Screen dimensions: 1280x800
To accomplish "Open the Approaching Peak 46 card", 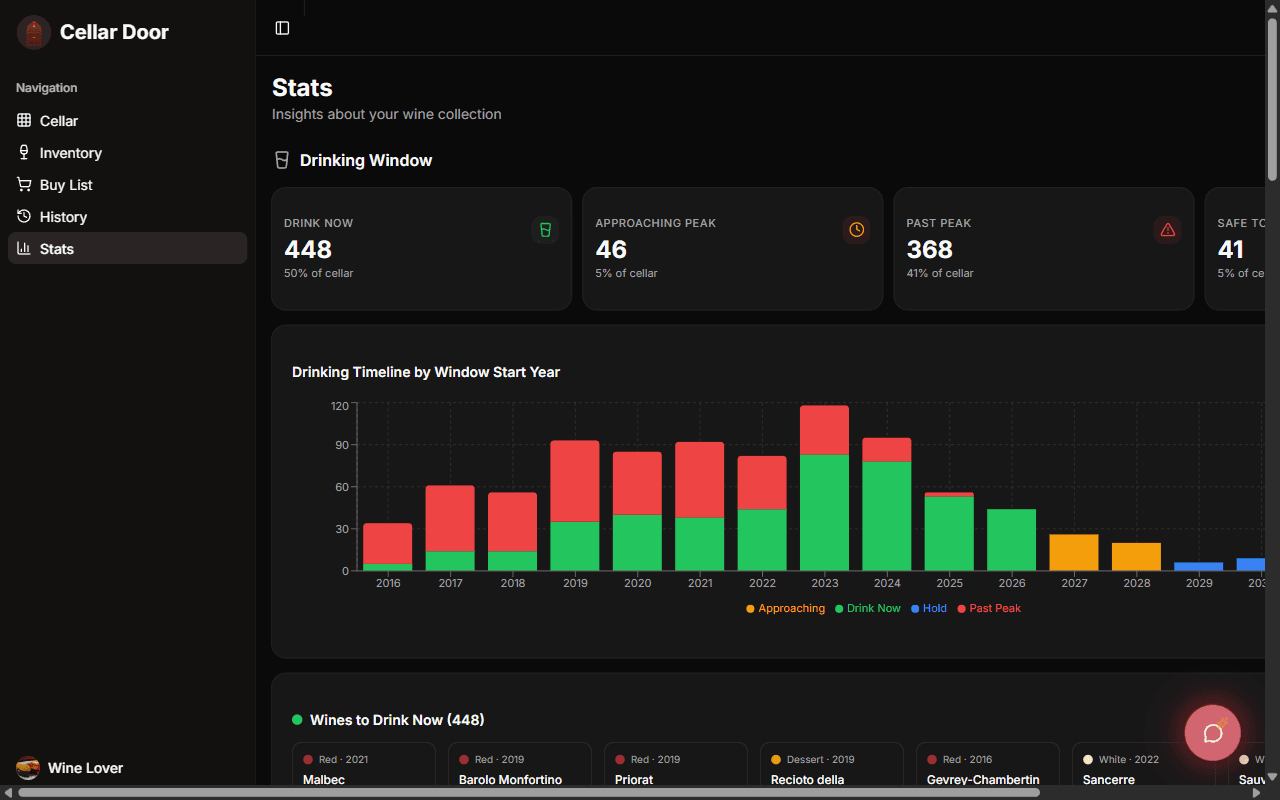I will pos(733,249).
